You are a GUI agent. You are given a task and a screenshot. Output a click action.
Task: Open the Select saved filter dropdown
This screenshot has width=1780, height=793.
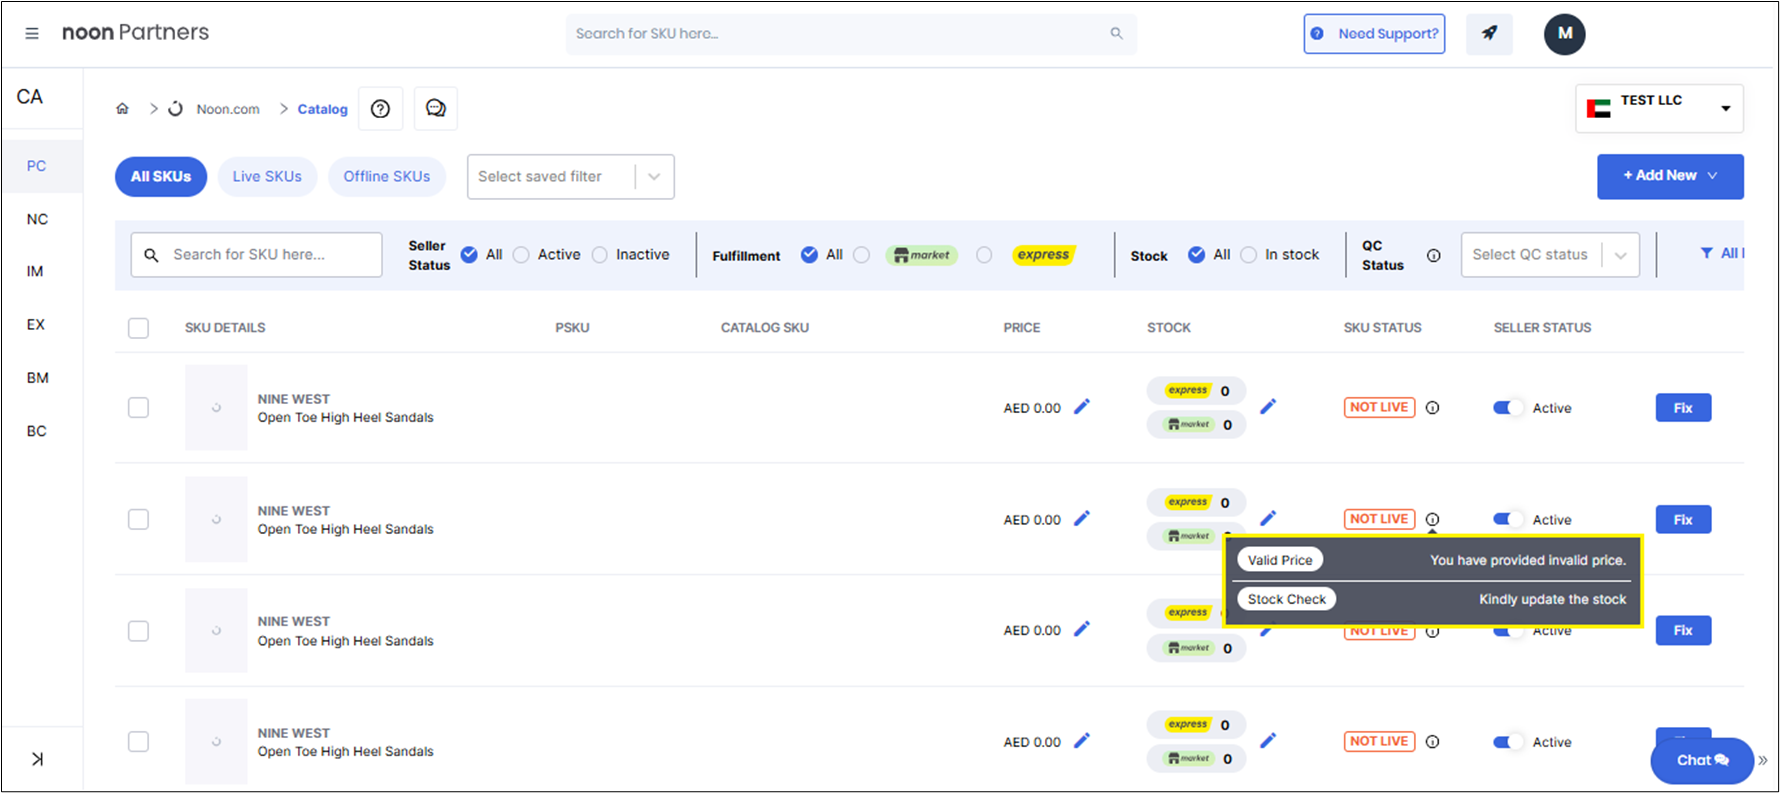point(571,177)
